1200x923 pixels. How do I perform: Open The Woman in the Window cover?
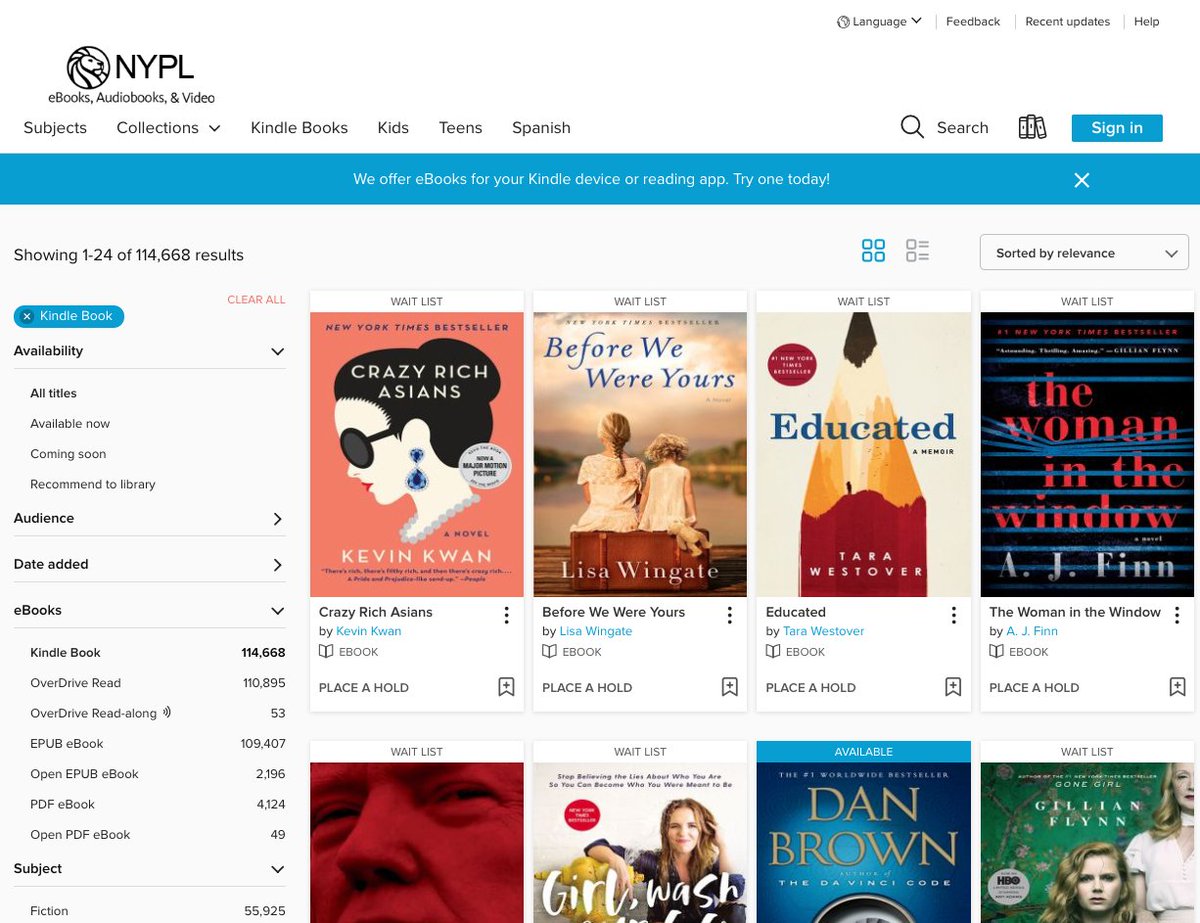pos(1087,455)
